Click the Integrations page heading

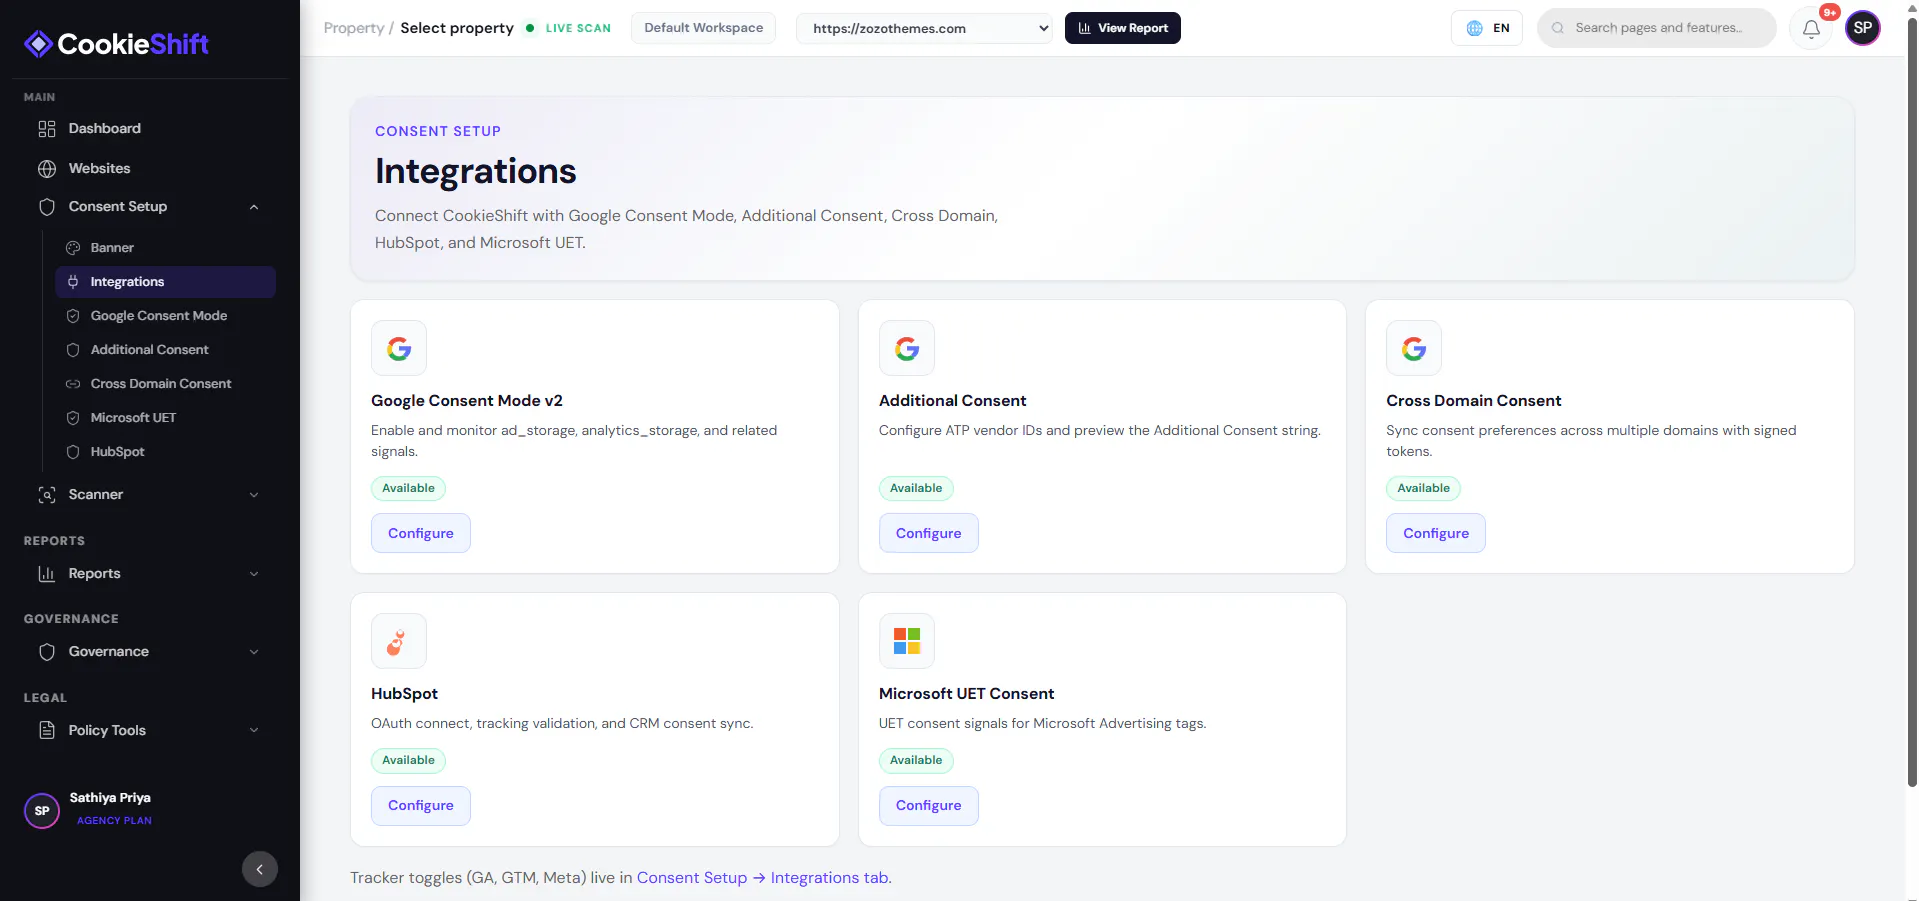coord(476,172)
